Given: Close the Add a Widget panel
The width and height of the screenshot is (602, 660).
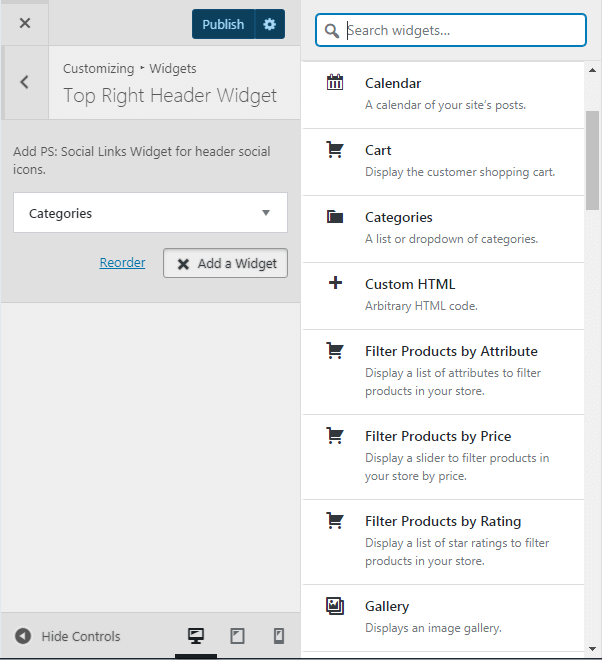Looking at the screenshot, I should click(x=226, y=263).
